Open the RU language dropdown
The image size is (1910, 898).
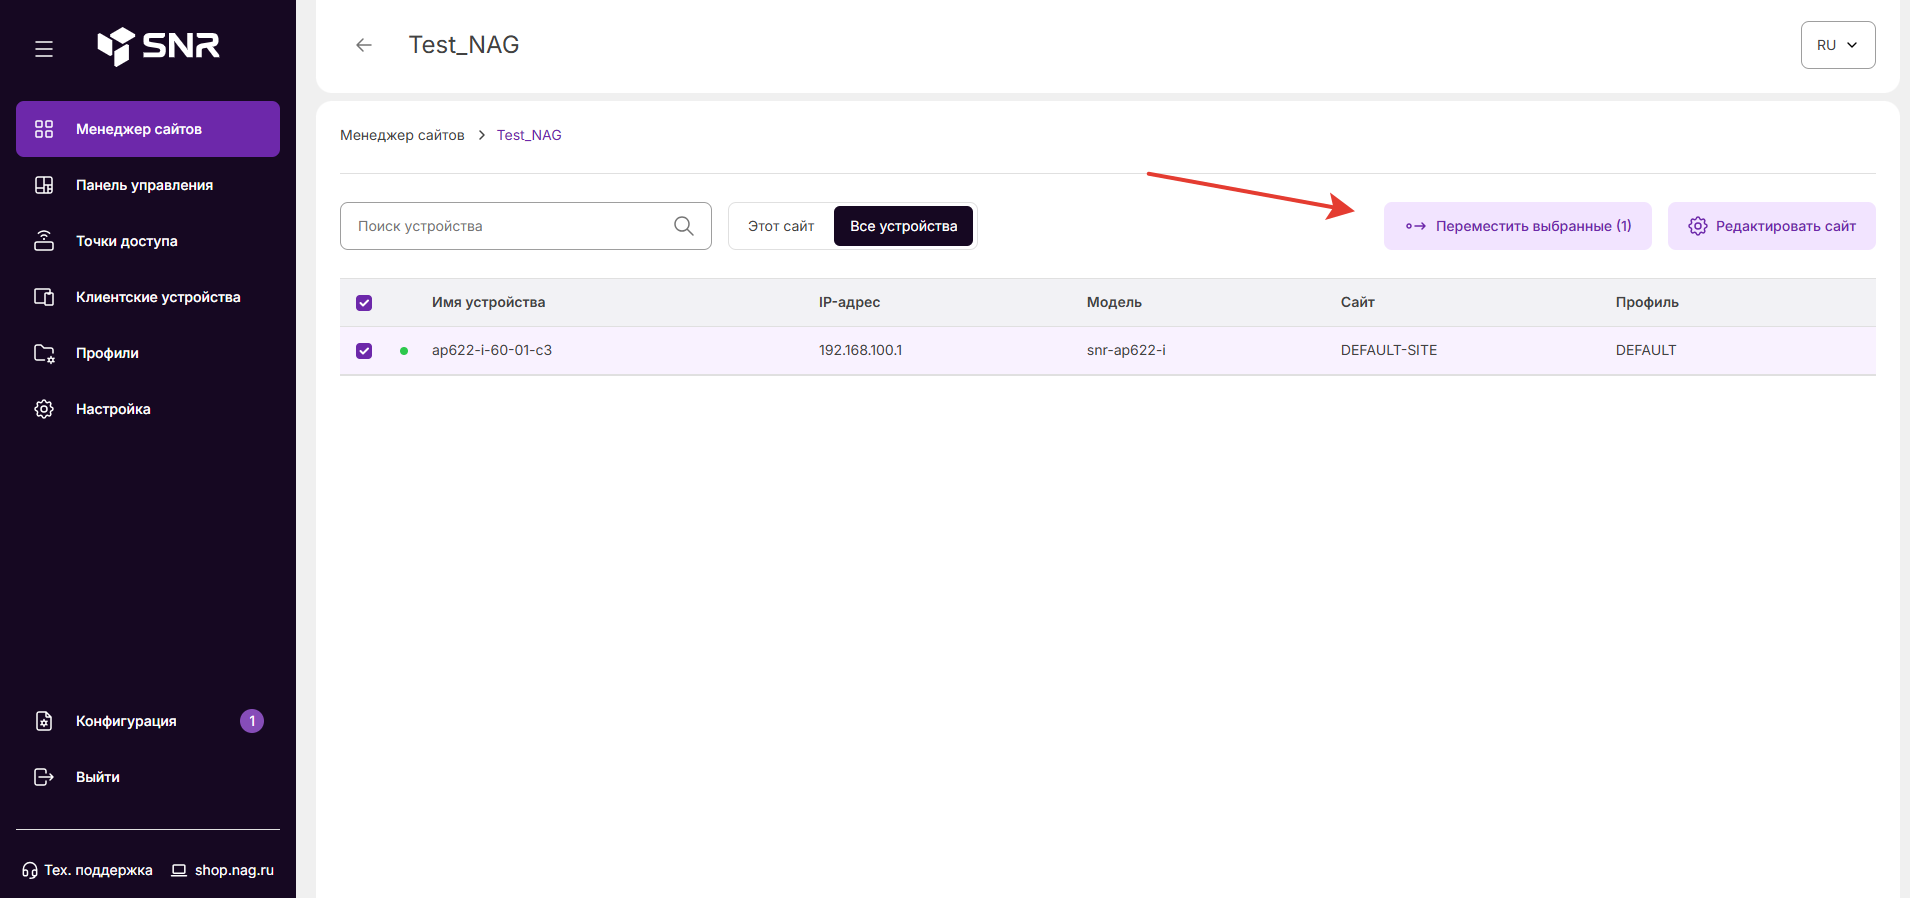(x=1838, y=45)
